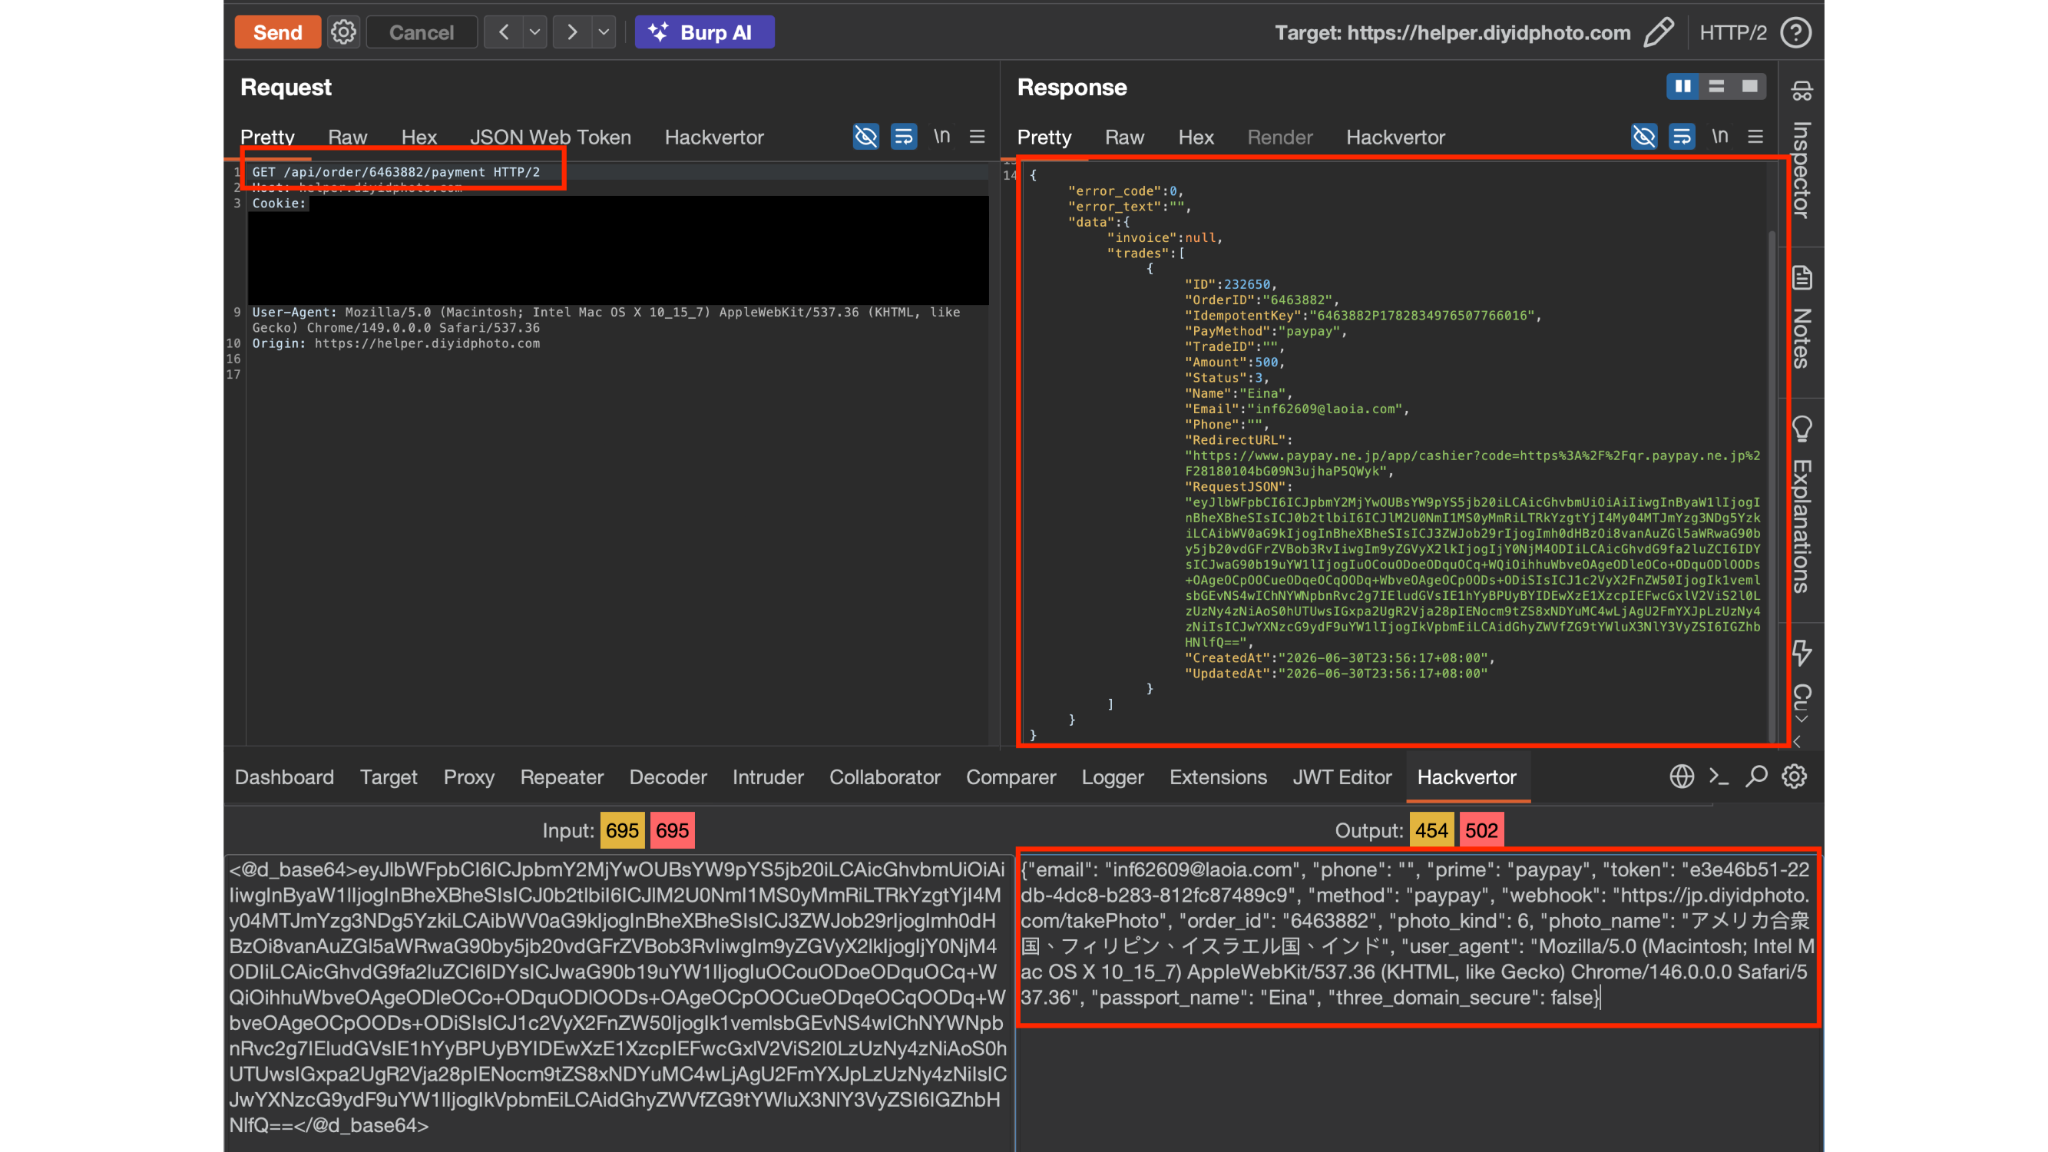Click the "PayMethod":"paypay" line in Response
The width and height of the screenshot is (2048, 1152).
[1266, 331]
